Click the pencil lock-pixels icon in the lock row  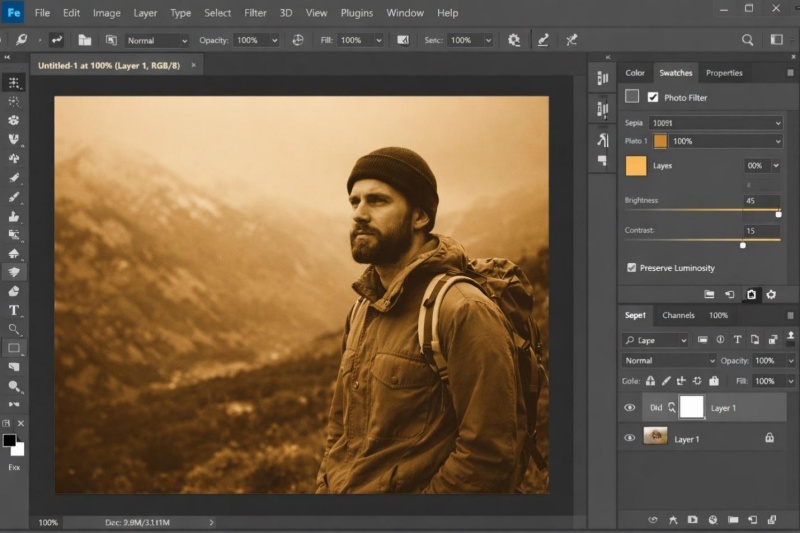click(666, 380)
